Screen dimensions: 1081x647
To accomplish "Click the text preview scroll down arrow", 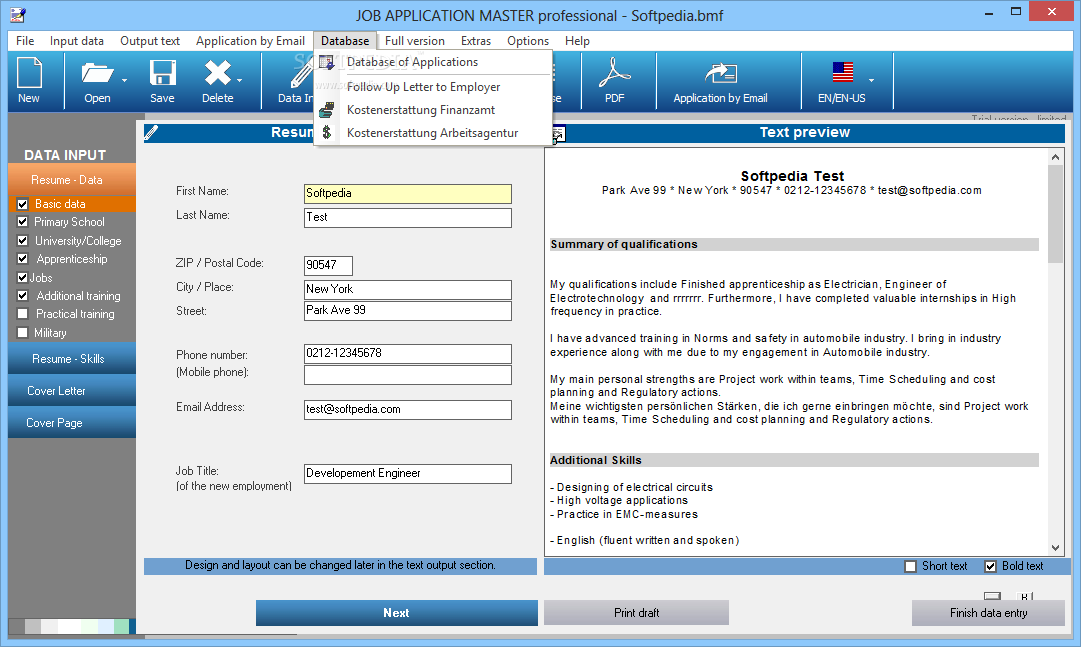I will [x=1055, y=548].
